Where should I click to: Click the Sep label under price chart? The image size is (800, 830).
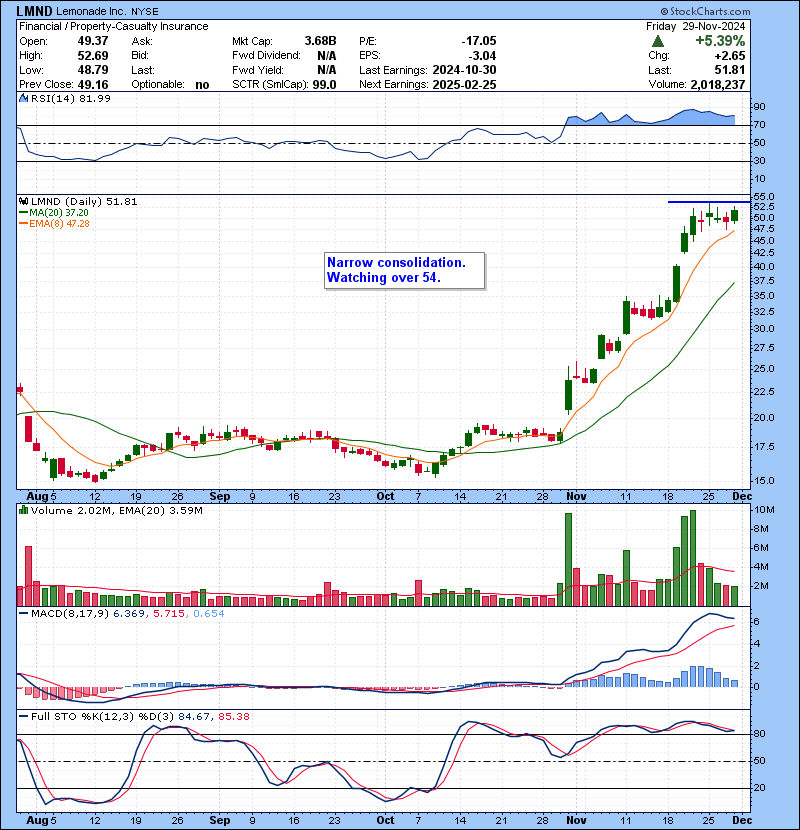(x=220, y=497)
